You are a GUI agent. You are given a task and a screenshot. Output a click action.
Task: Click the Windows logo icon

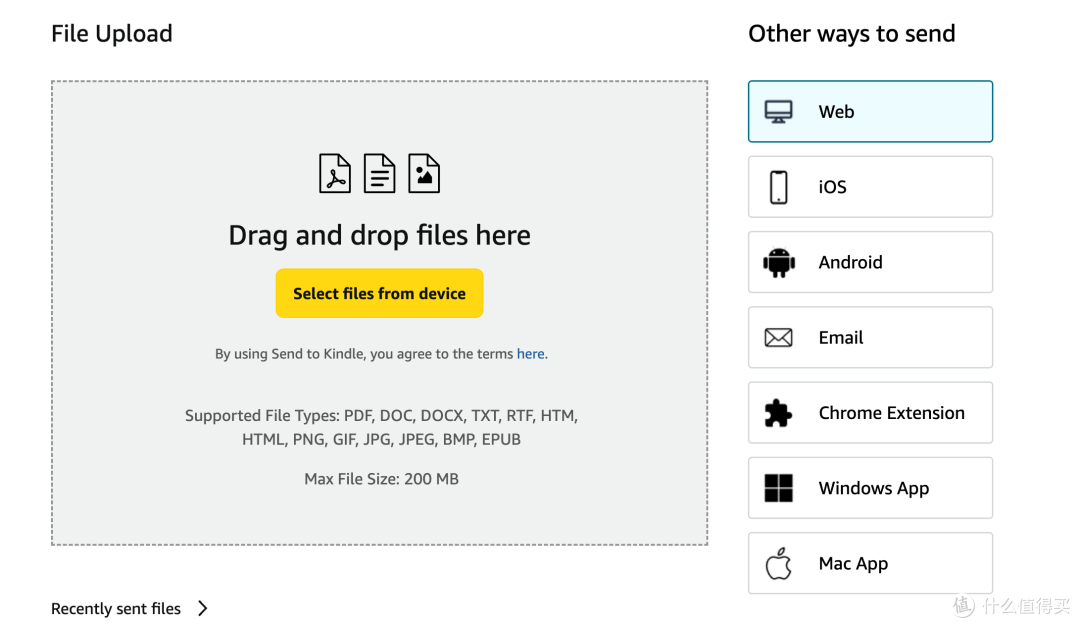tap(778, 488)
